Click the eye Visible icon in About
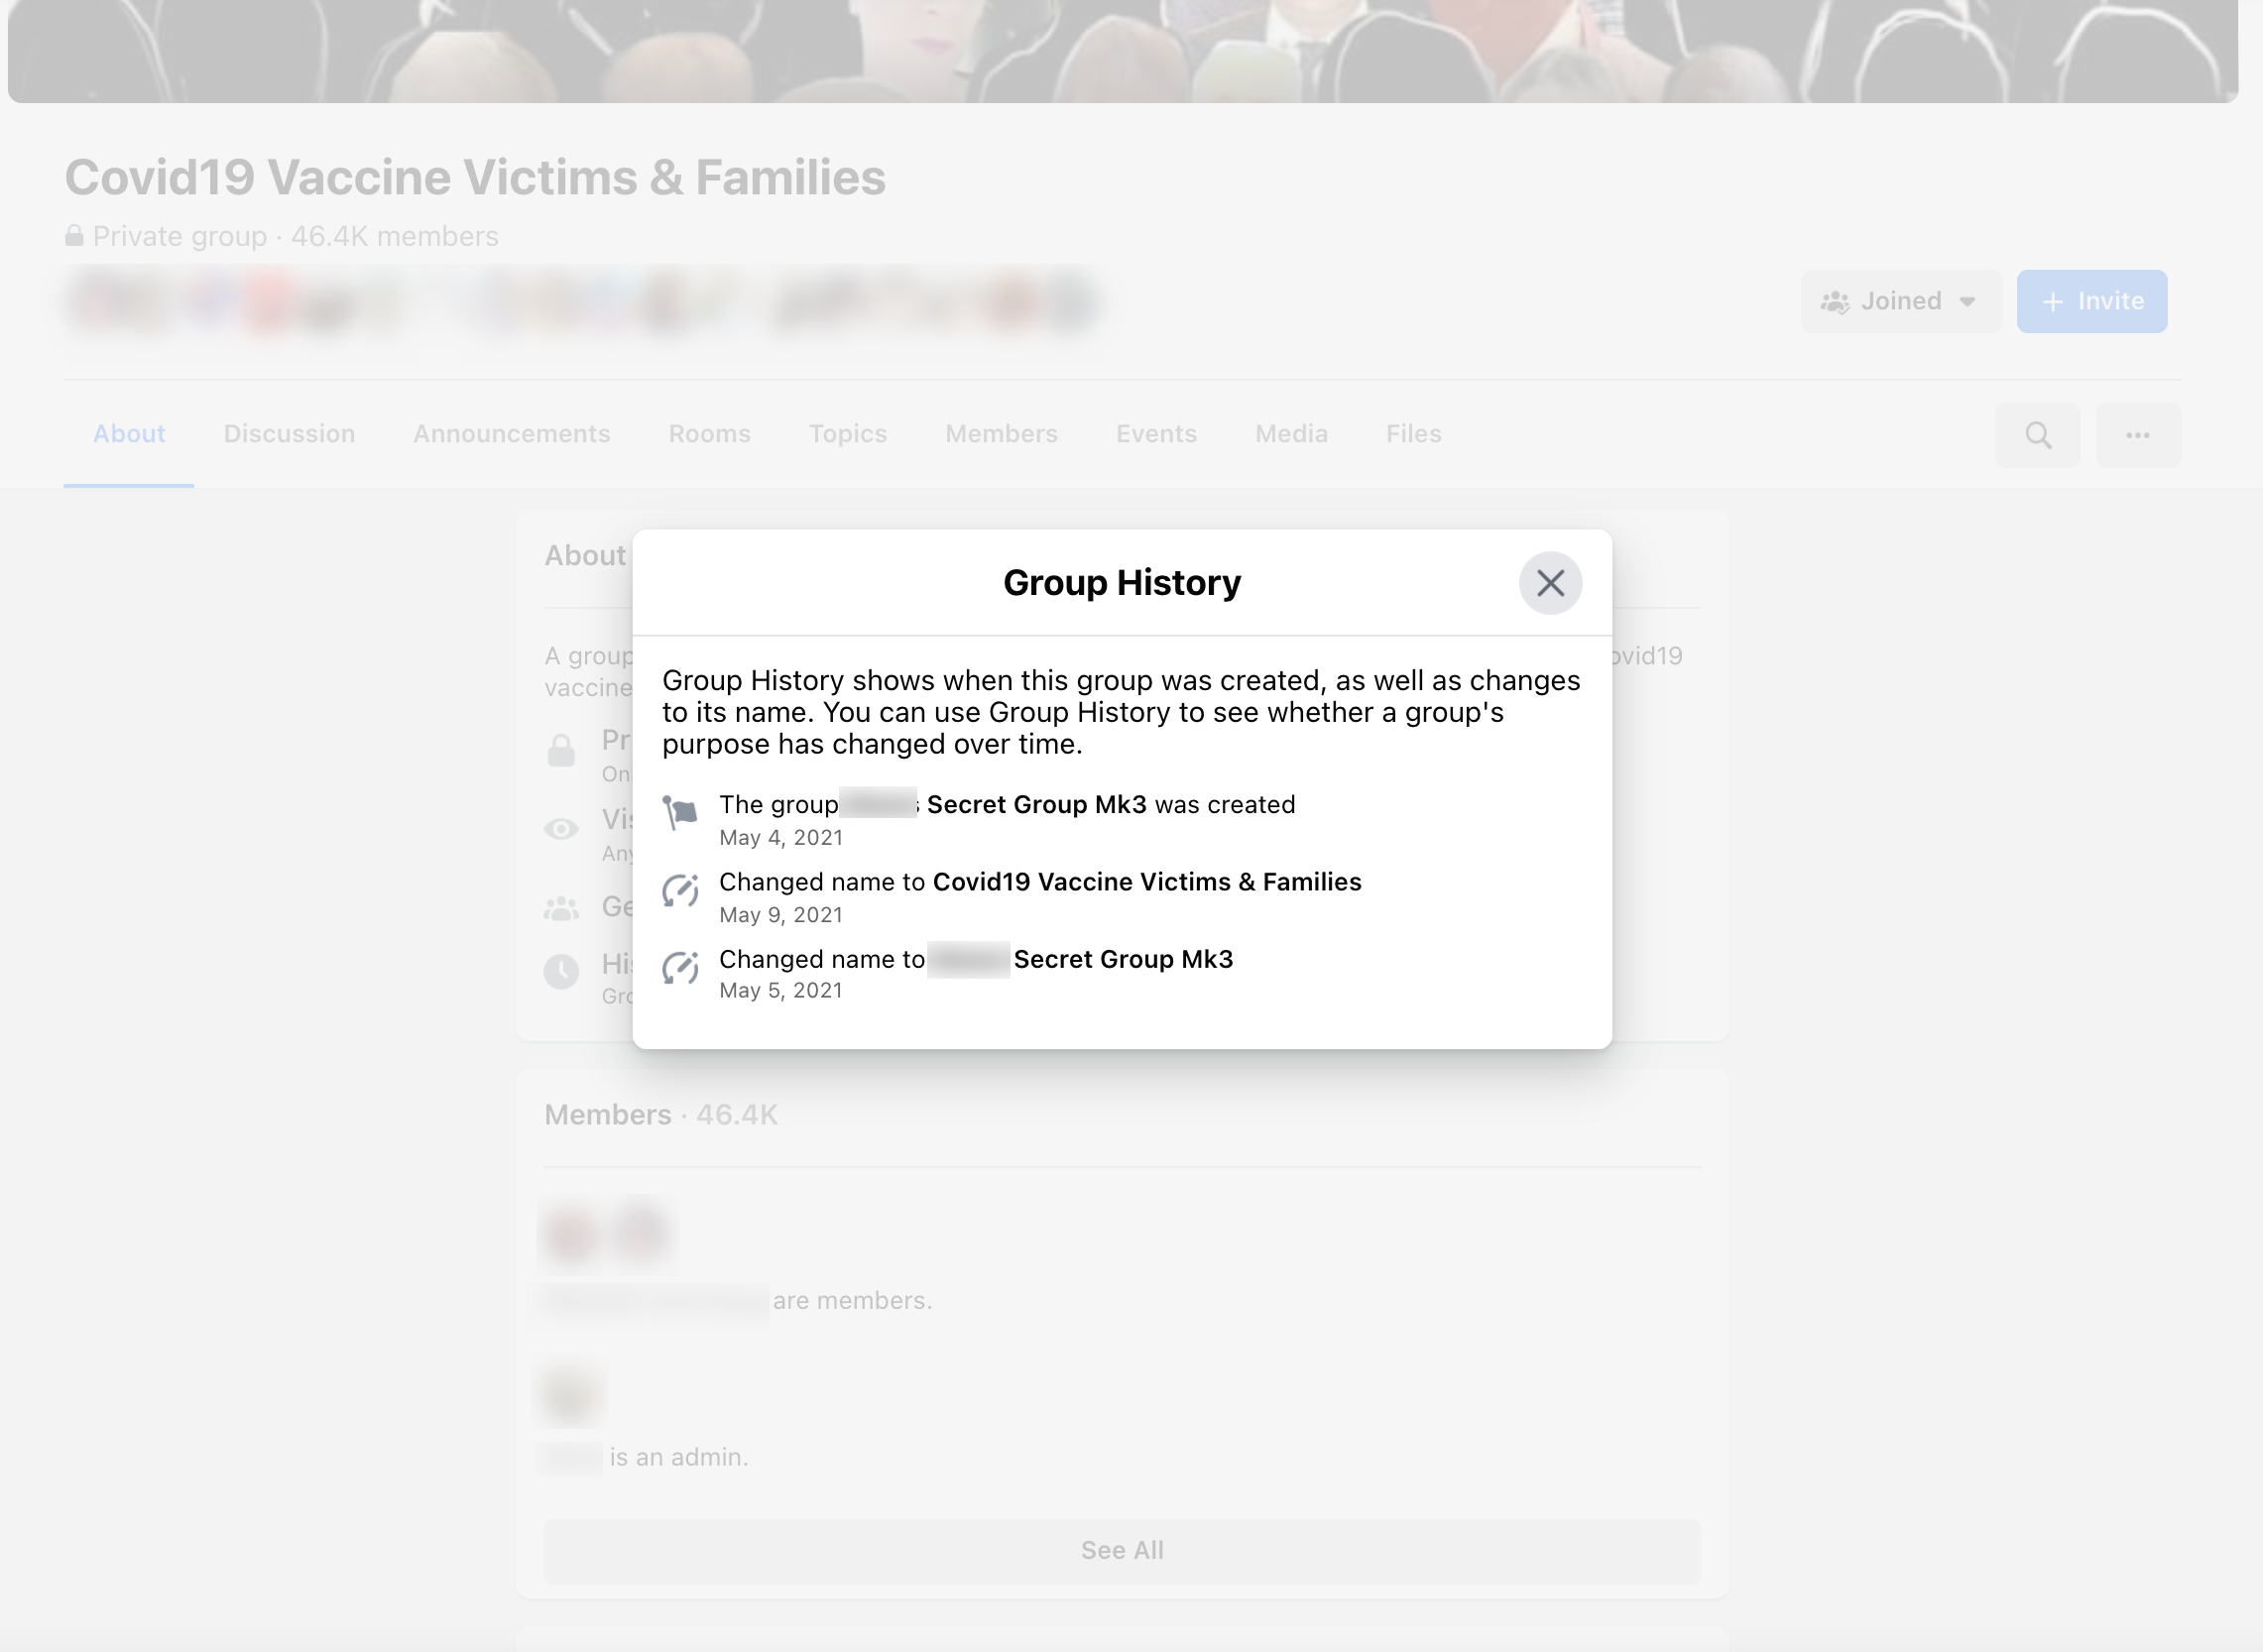This screenshot has width=2263, height=1652. point(561,829)
